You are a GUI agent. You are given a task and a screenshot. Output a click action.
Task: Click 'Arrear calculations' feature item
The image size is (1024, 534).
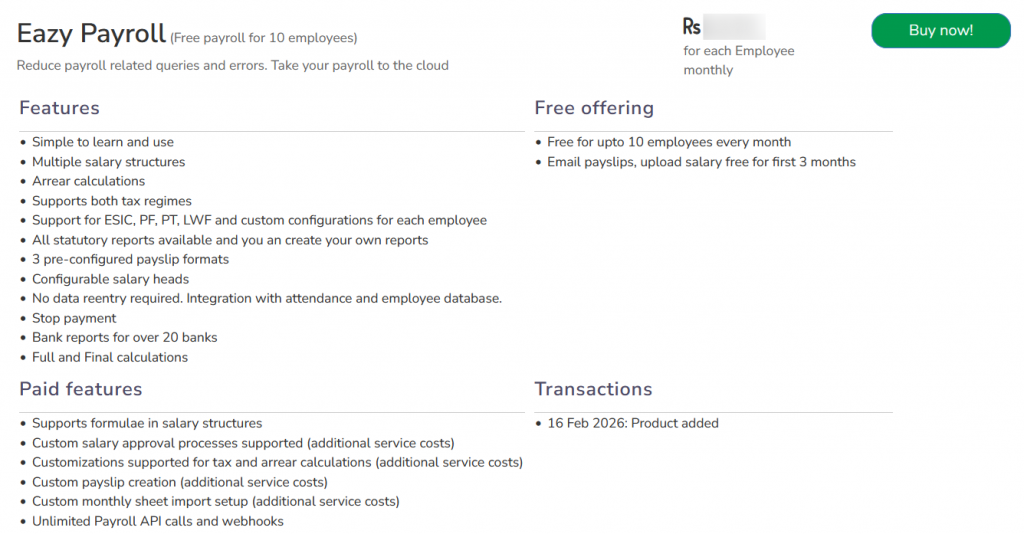click(x=88, y=181)
